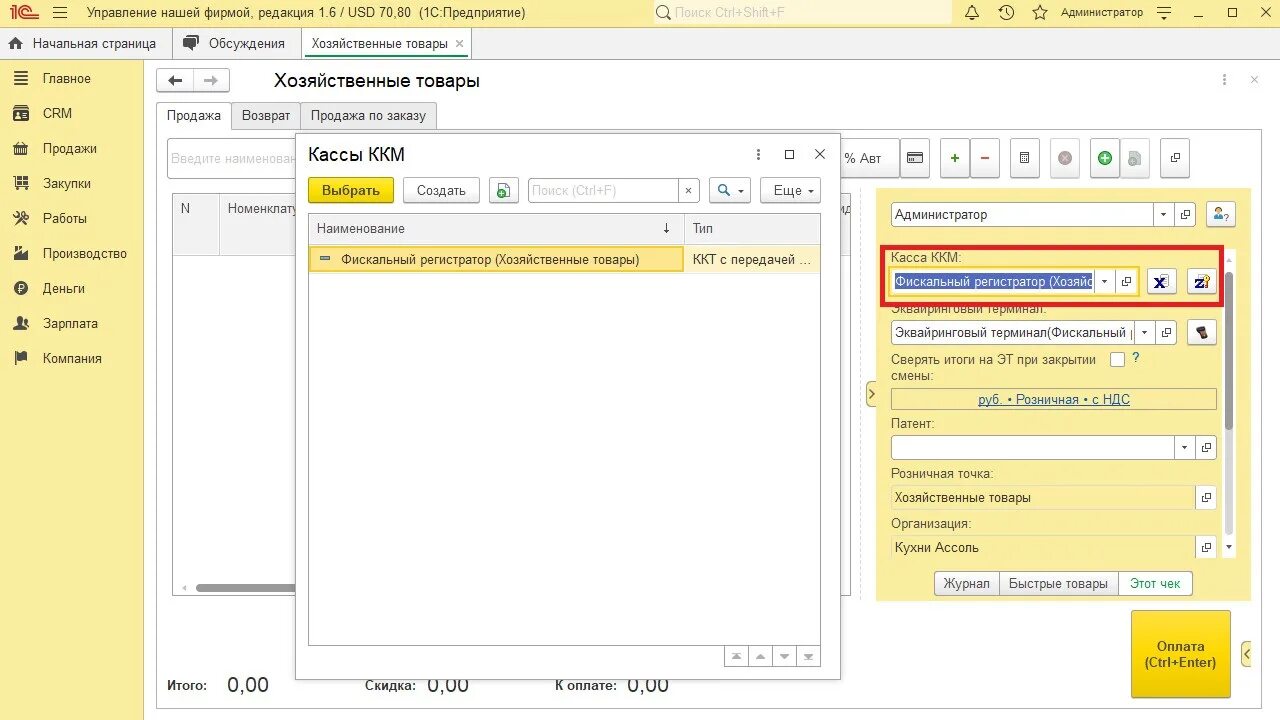Screen dimensions: 1280x720
Task: Click global search field Поиск Ctrl+Shift+F
Action: pyautogui.click(x=803, y=13)
